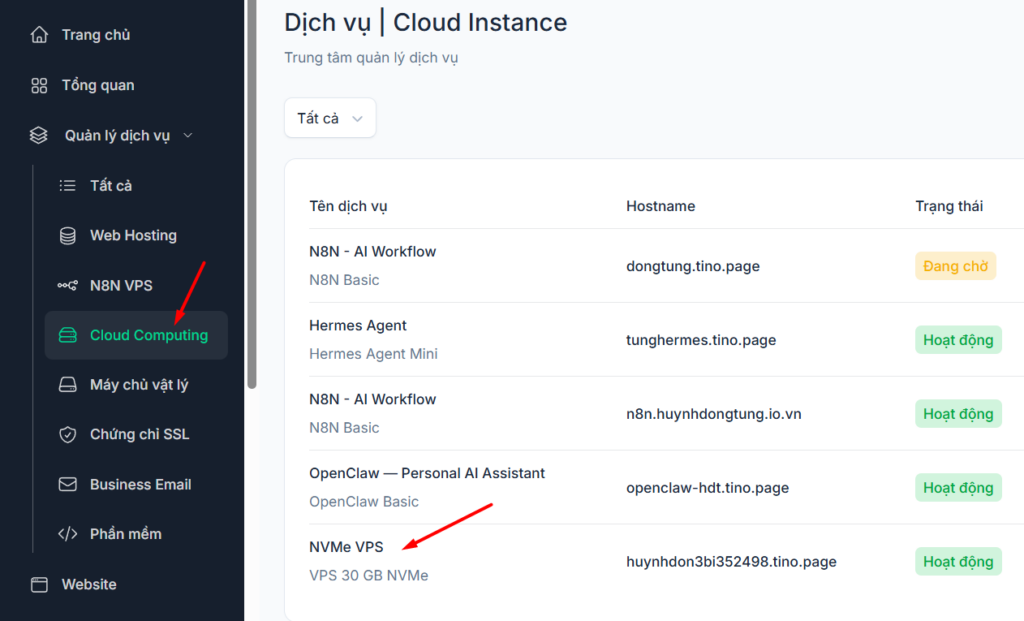
Task: Select Cloud Computing in sidebar
Action: [x=136, y=335]
